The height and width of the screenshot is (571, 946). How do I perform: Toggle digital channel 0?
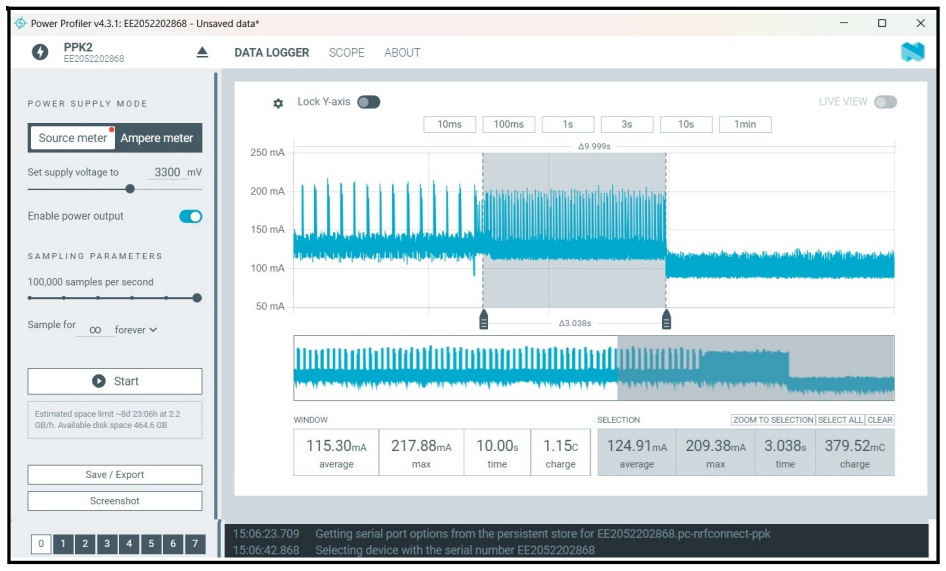tap(41, 543)
